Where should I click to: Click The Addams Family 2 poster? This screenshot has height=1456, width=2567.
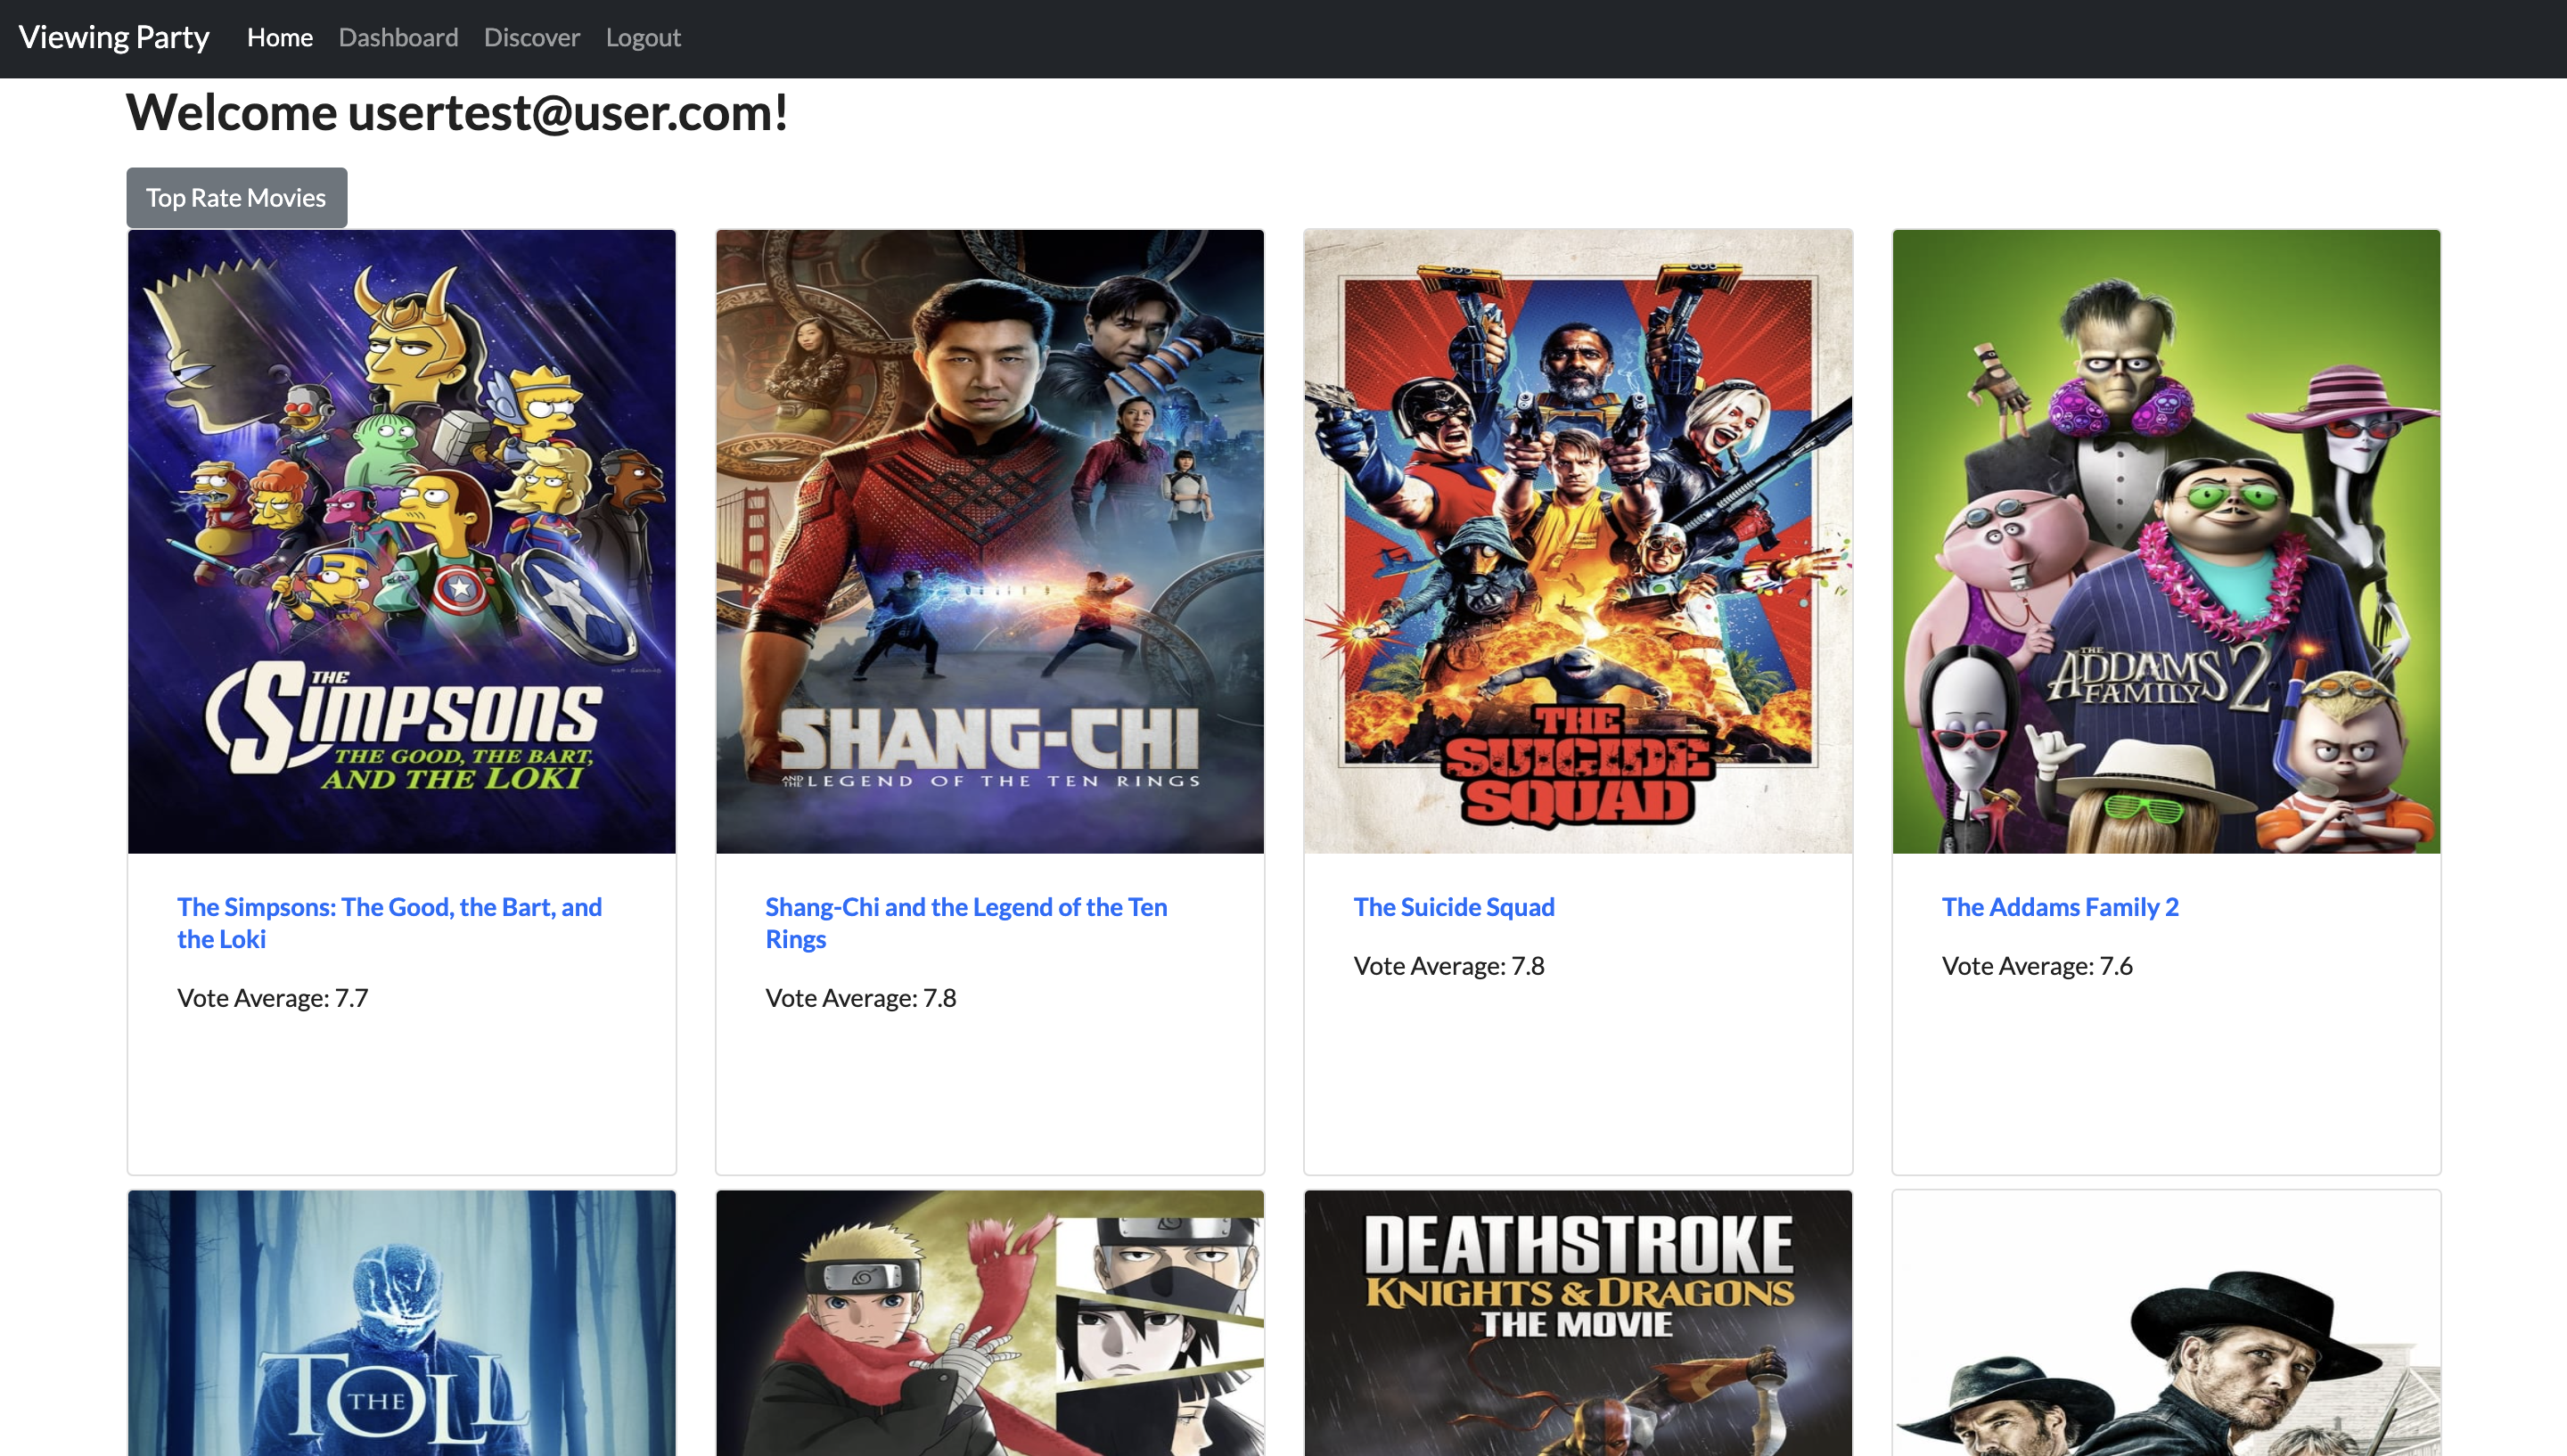coord(2165,541)
